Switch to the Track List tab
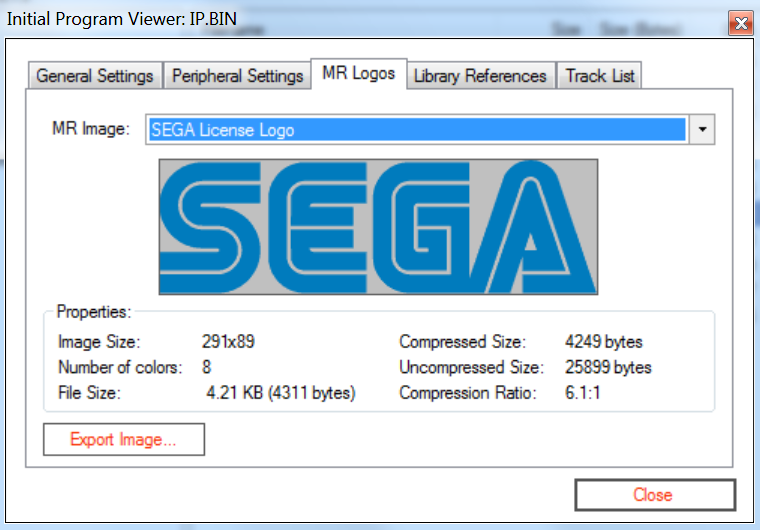This screenshot has width=760, height=530. 600,76
